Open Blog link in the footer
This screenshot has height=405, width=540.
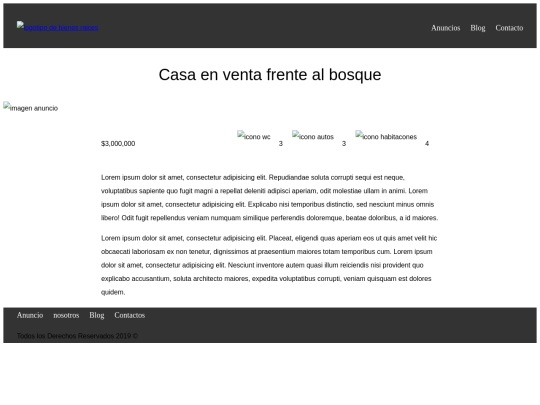[97, 315]
